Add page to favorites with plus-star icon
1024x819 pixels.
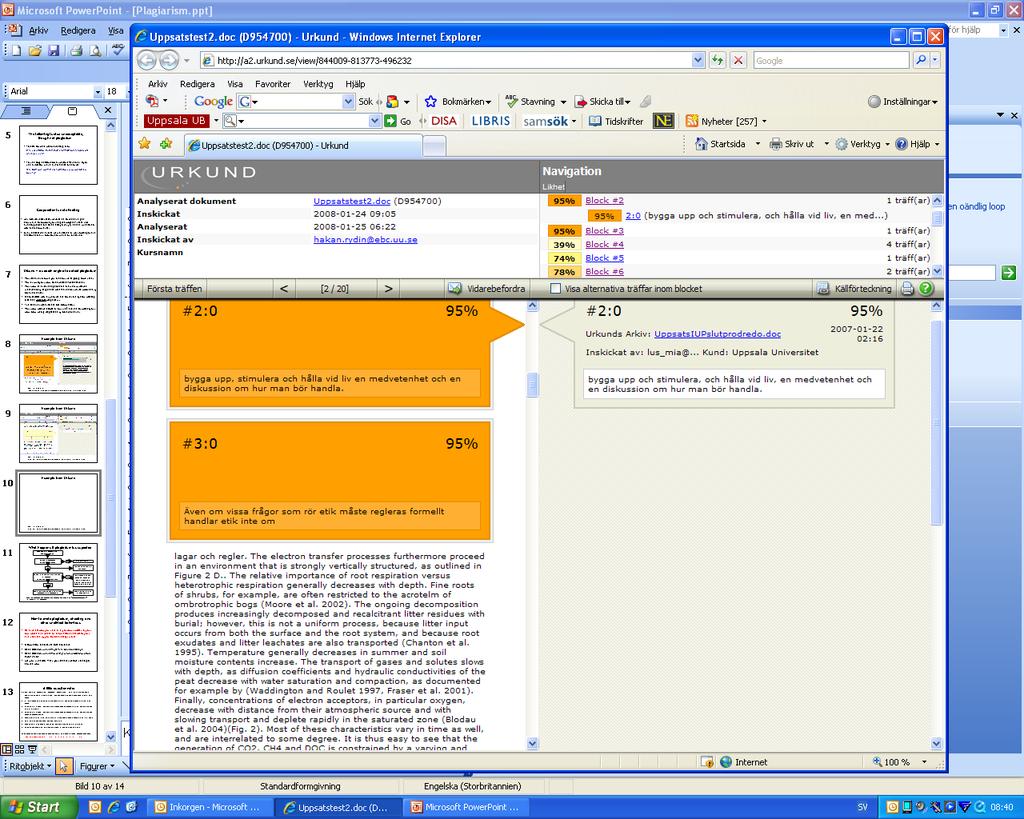click(166, 144)
